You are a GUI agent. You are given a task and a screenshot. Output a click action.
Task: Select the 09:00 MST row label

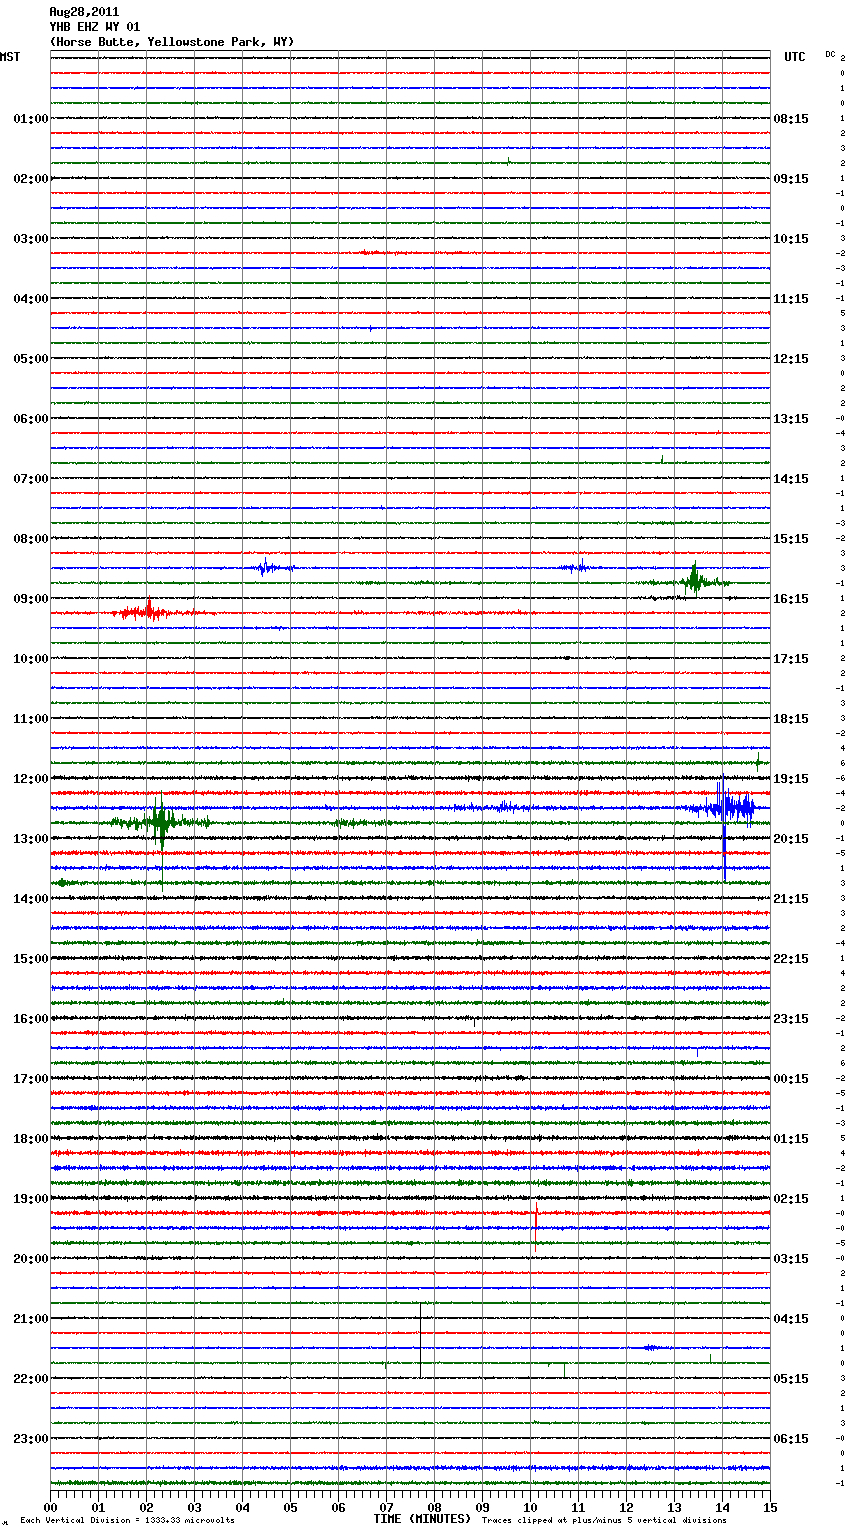tap(30, 599)
